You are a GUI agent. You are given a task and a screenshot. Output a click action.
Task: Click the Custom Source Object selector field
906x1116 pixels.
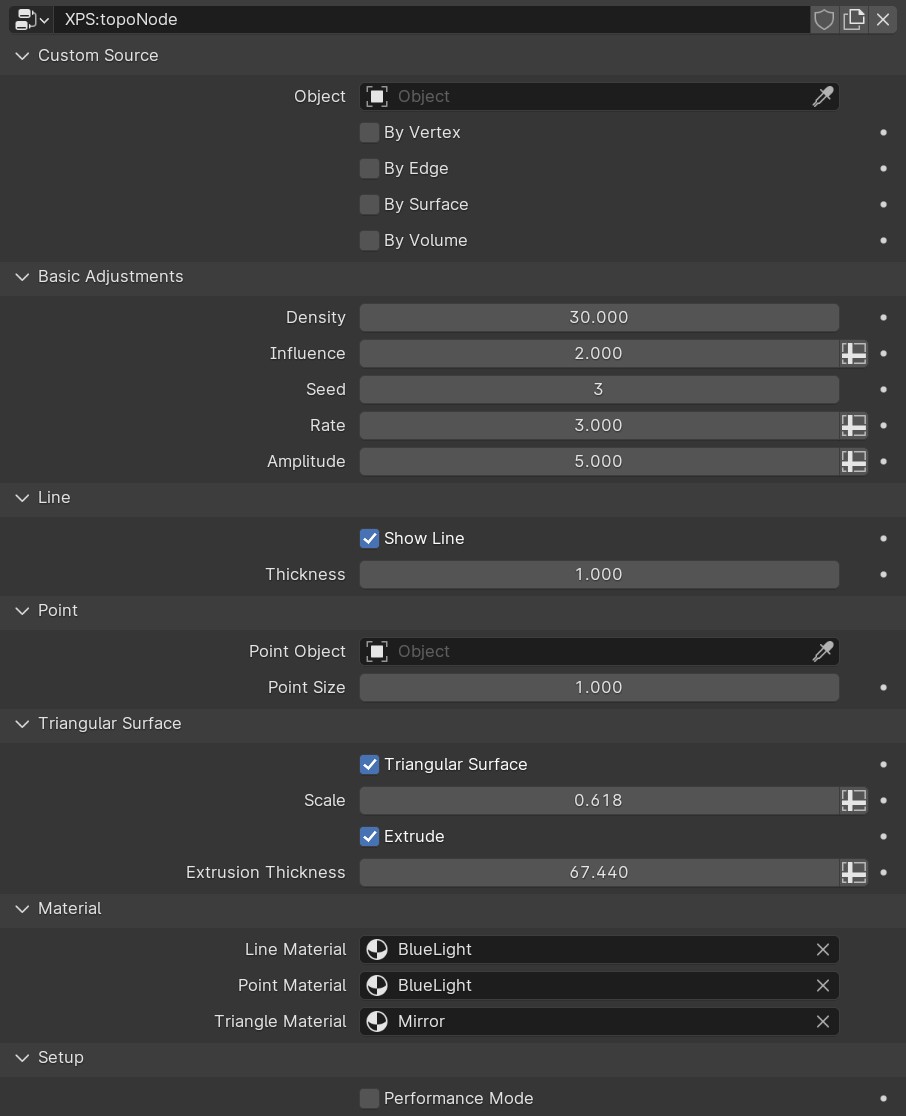[599, 96]
